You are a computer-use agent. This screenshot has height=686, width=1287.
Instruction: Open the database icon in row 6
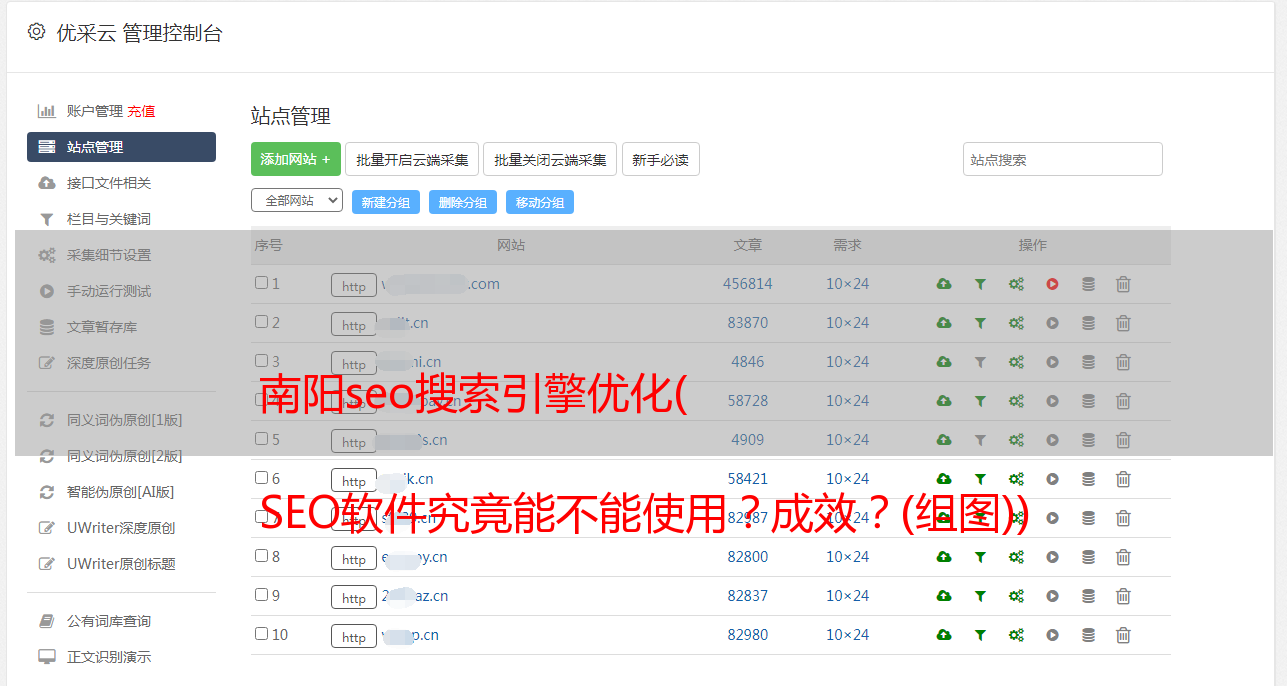(x=1088, y=479)
